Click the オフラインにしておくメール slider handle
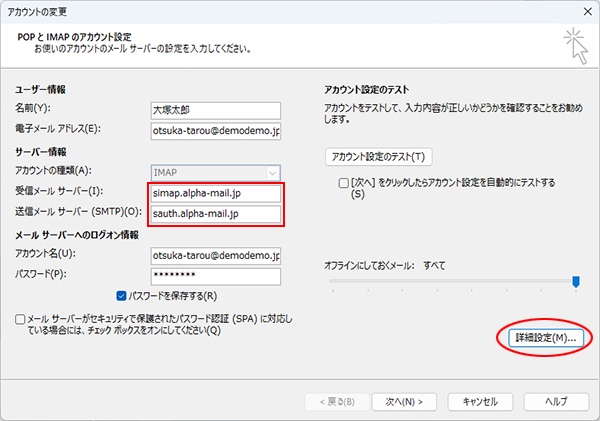600x421 pixels. pyautogui.click(x=576, y=283)
